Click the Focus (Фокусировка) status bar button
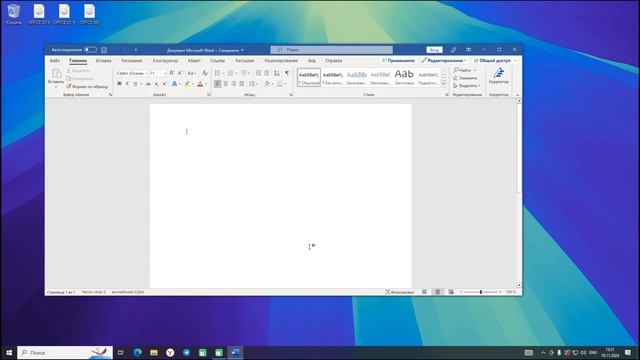640x360 pixels. pos(399,292)
